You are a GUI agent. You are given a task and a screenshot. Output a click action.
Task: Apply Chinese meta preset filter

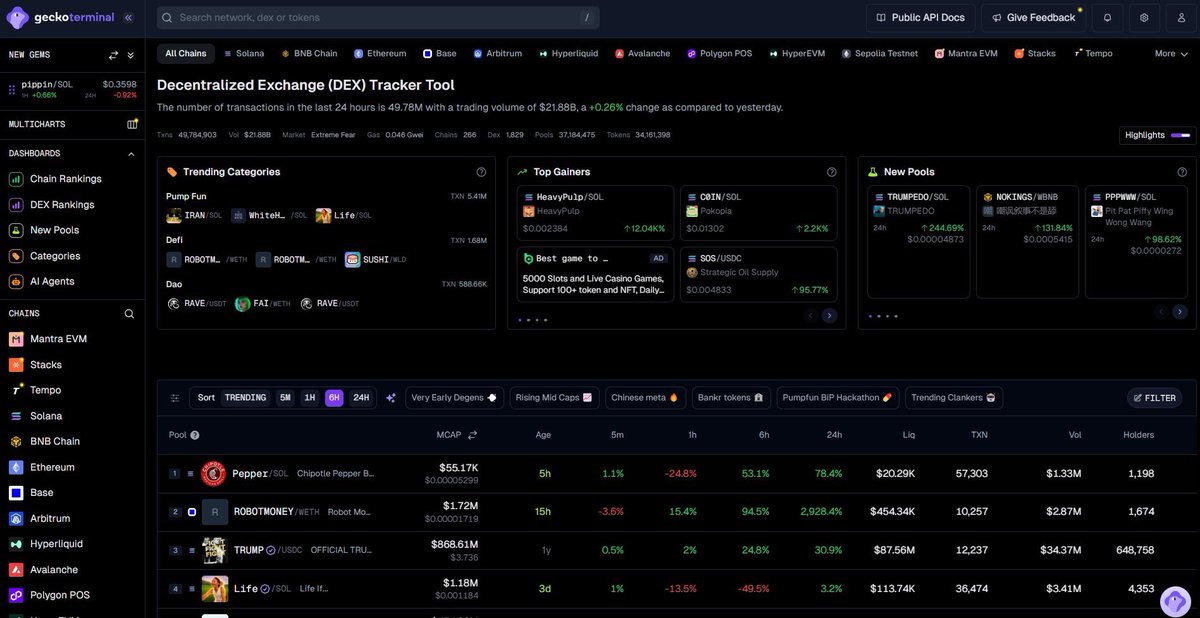[x=645, y=398]
